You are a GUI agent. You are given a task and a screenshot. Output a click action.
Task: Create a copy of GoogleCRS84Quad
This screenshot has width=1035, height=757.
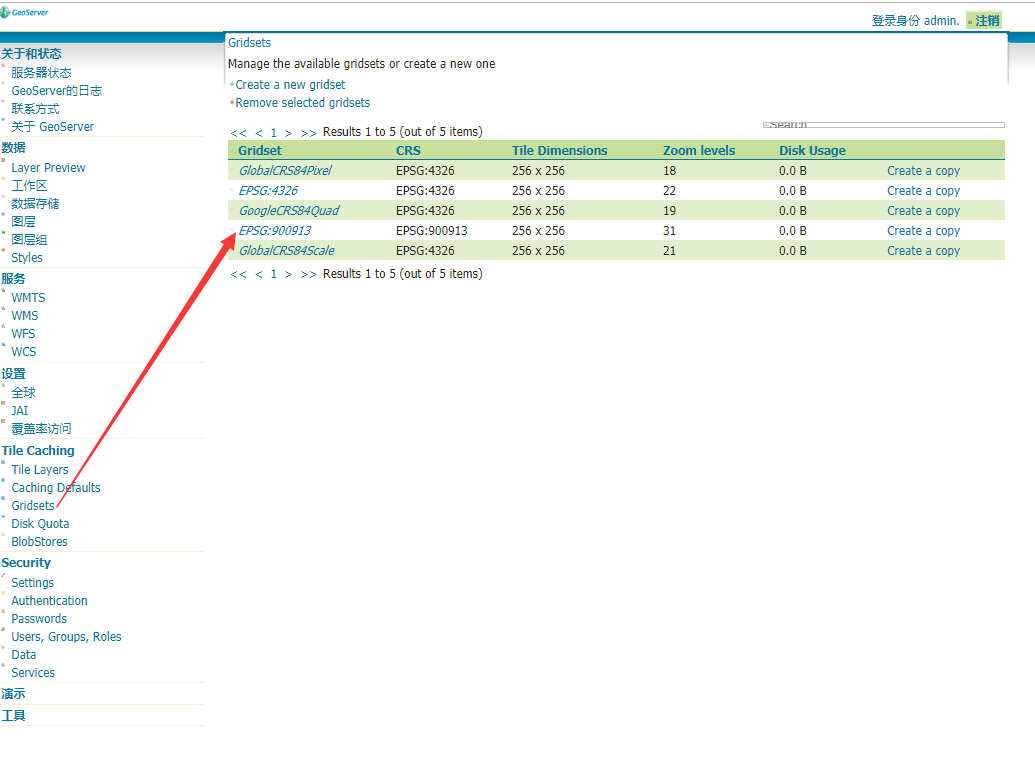[x=923, y=211]
